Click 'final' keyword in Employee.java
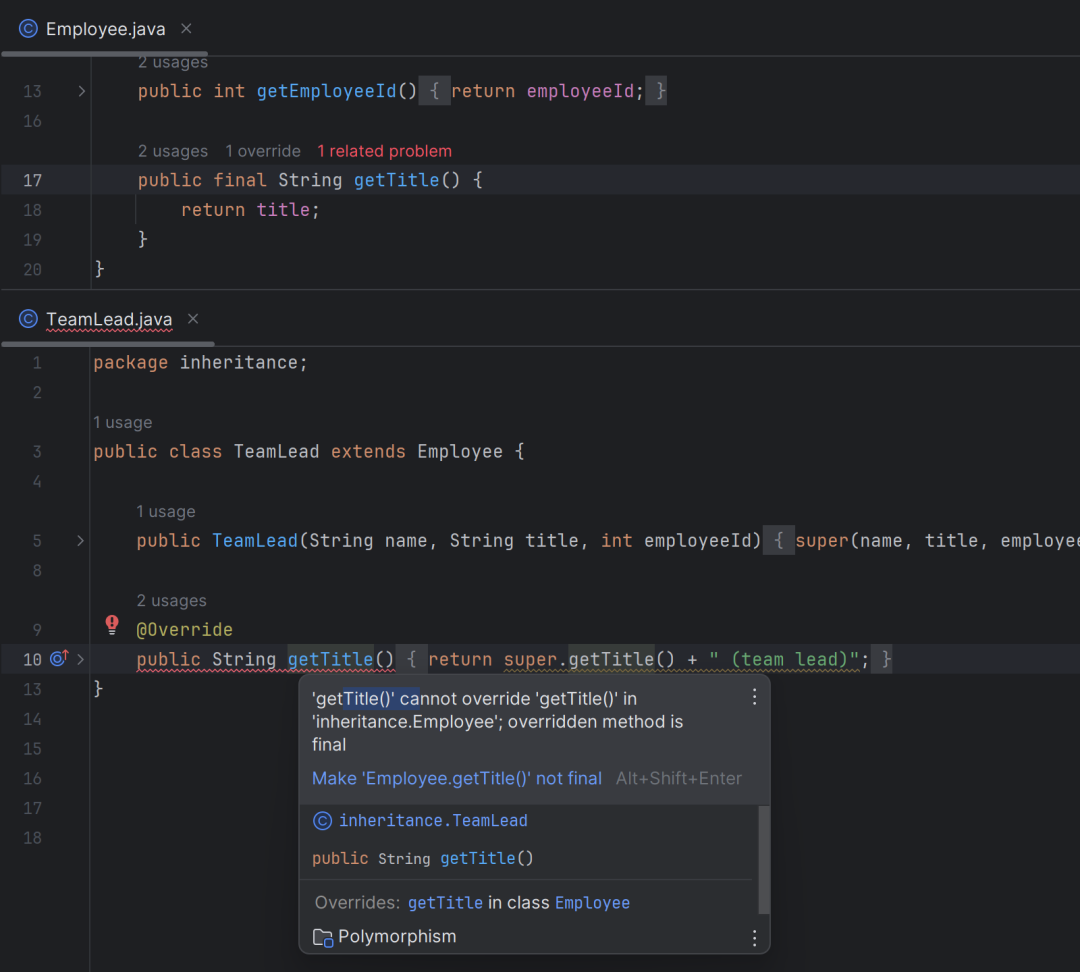This screenshot has height=972, width=1080. [240, 180]
